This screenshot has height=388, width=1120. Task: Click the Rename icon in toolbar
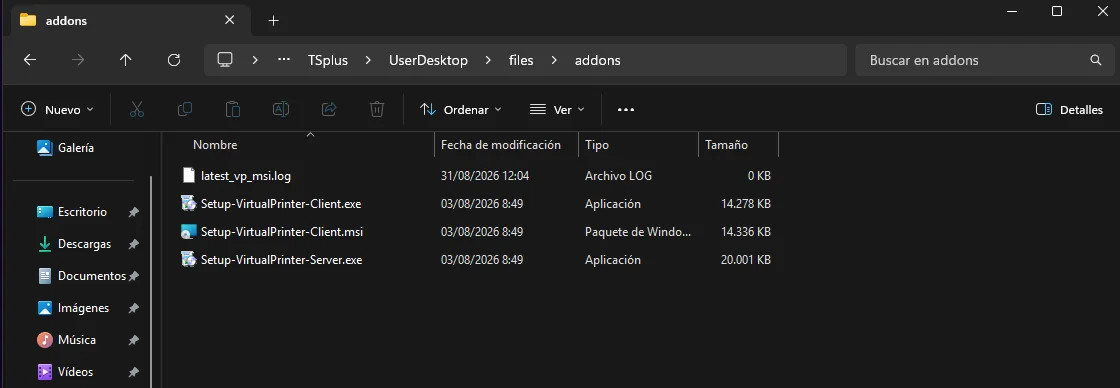tap(281, 109)
